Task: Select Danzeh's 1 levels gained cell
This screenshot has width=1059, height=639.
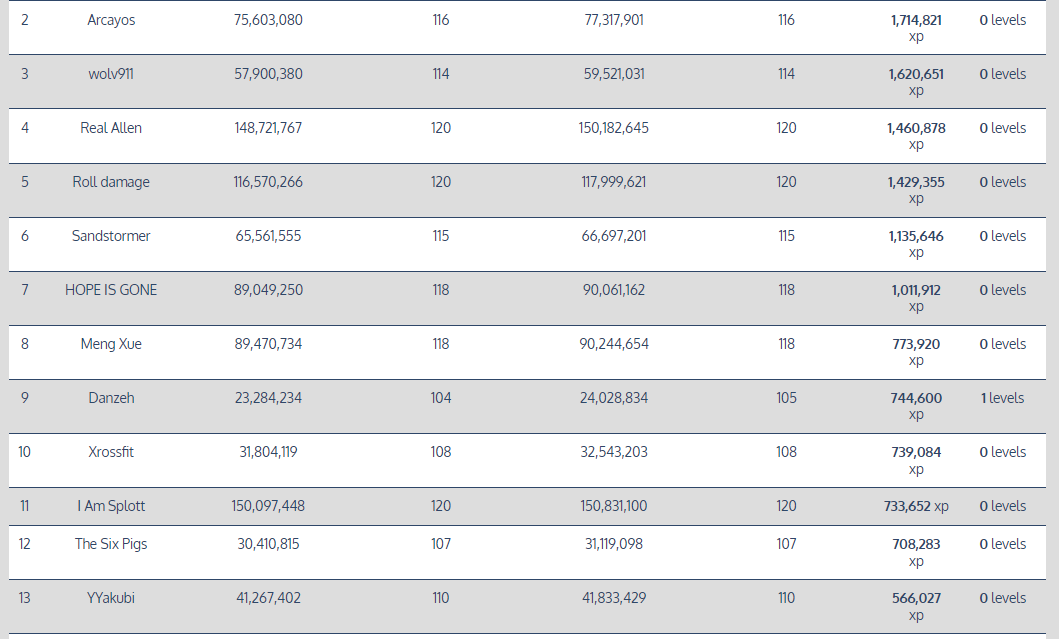Action: 1002,398
